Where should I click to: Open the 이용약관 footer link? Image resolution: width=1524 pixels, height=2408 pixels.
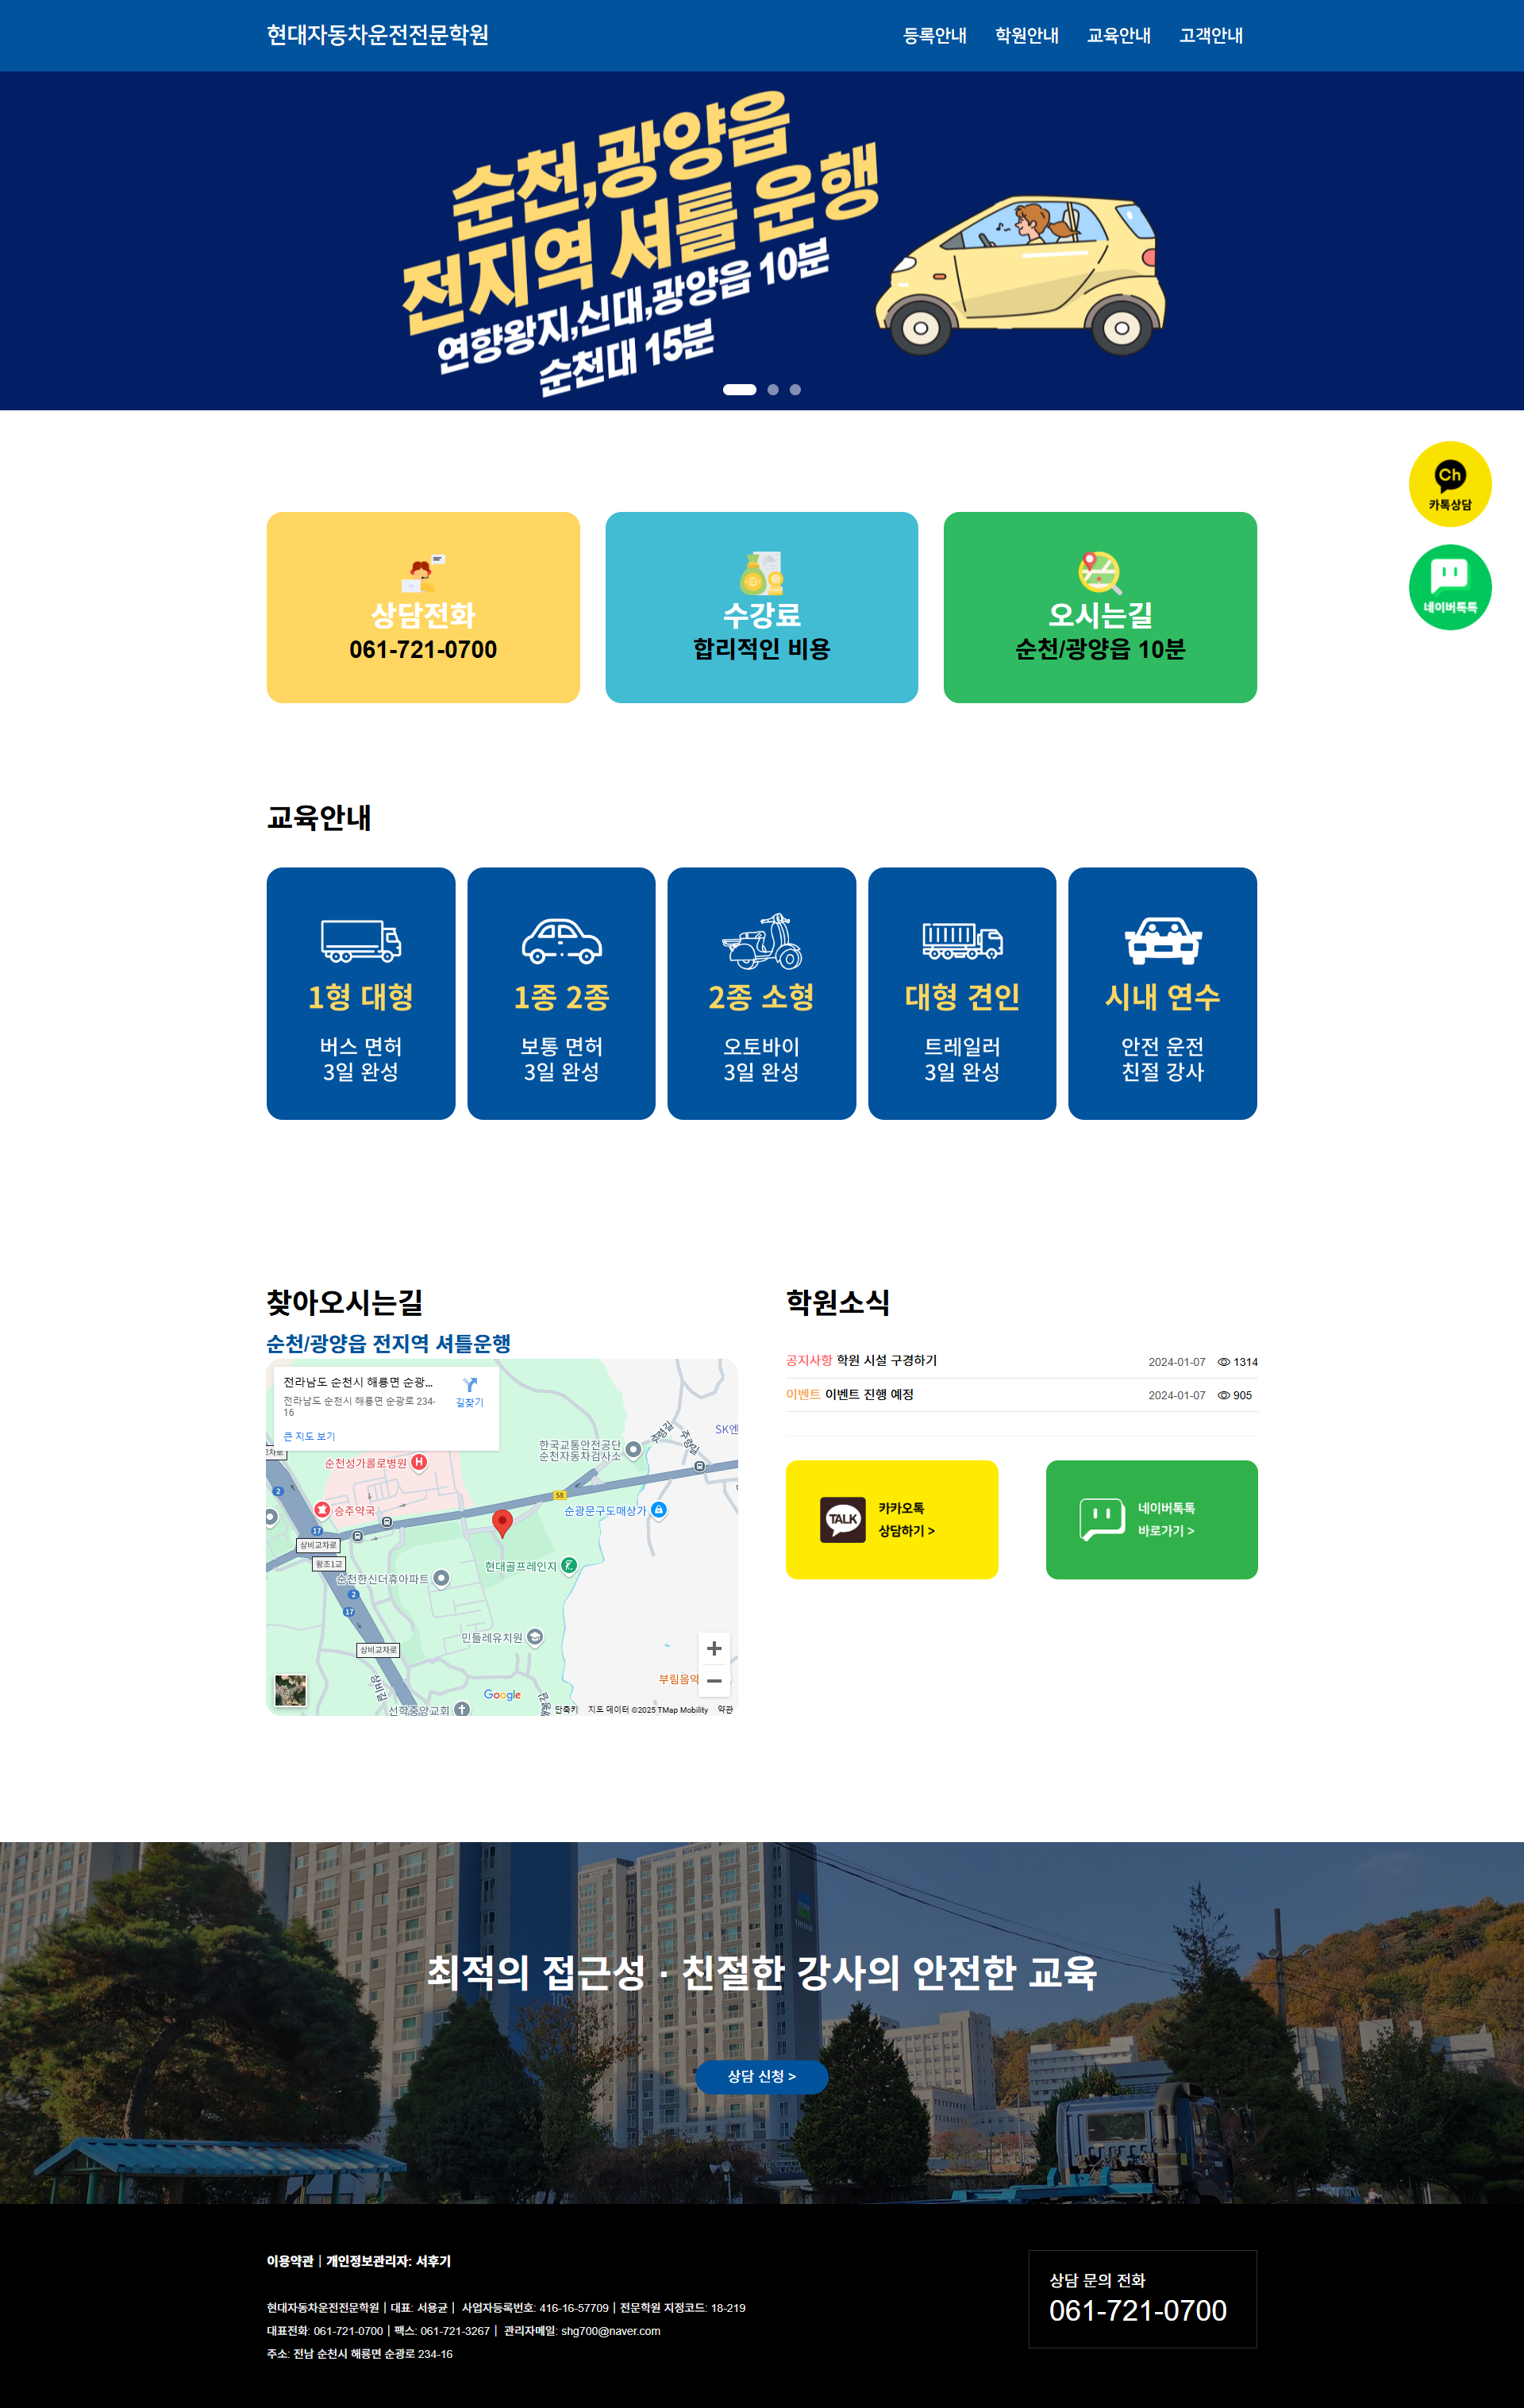(290, 2261)
